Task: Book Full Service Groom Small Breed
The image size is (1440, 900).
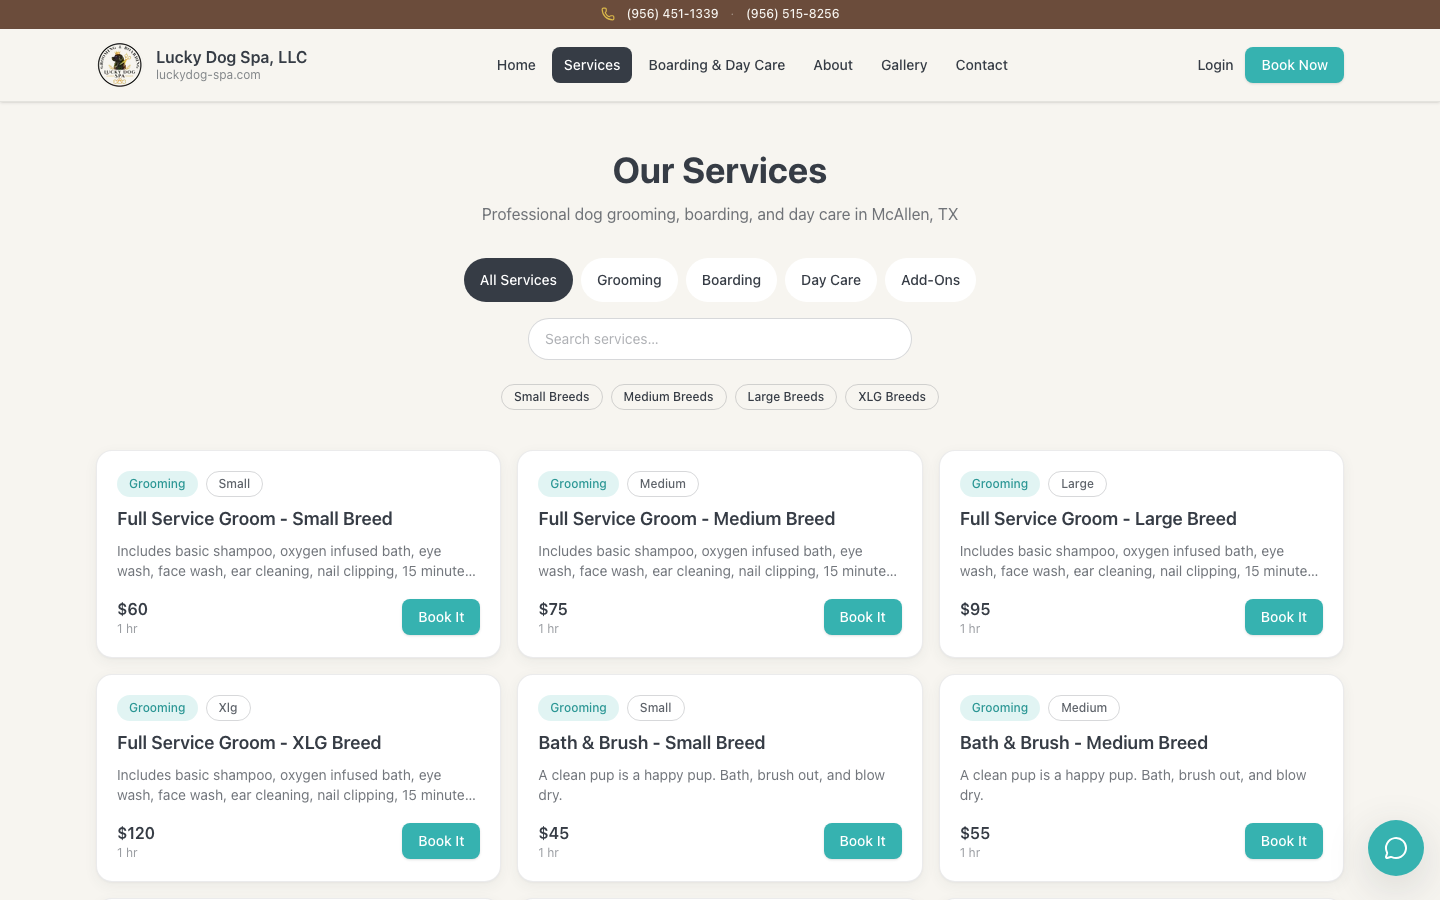Action: coord(441,617)
